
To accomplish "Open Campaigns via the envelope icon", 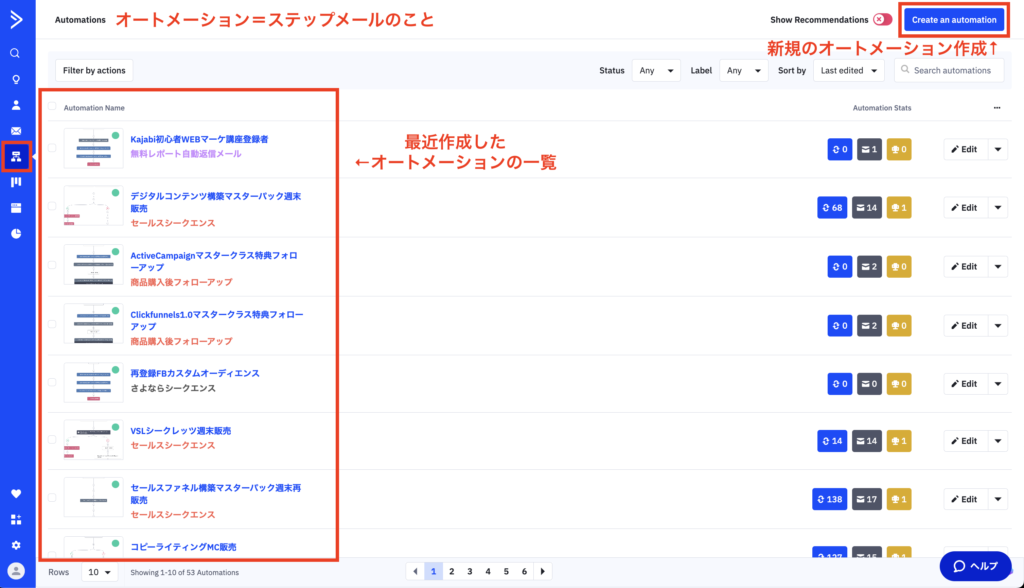I will [15, 131].
